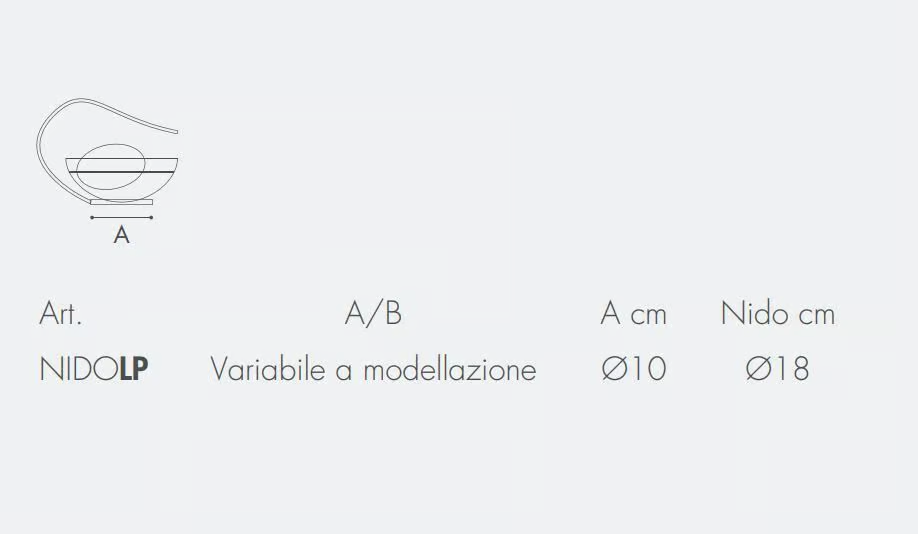This screenshot has height=534, width=918.
Task: Click the dimension line above letter A
Action: click(121, 217)
